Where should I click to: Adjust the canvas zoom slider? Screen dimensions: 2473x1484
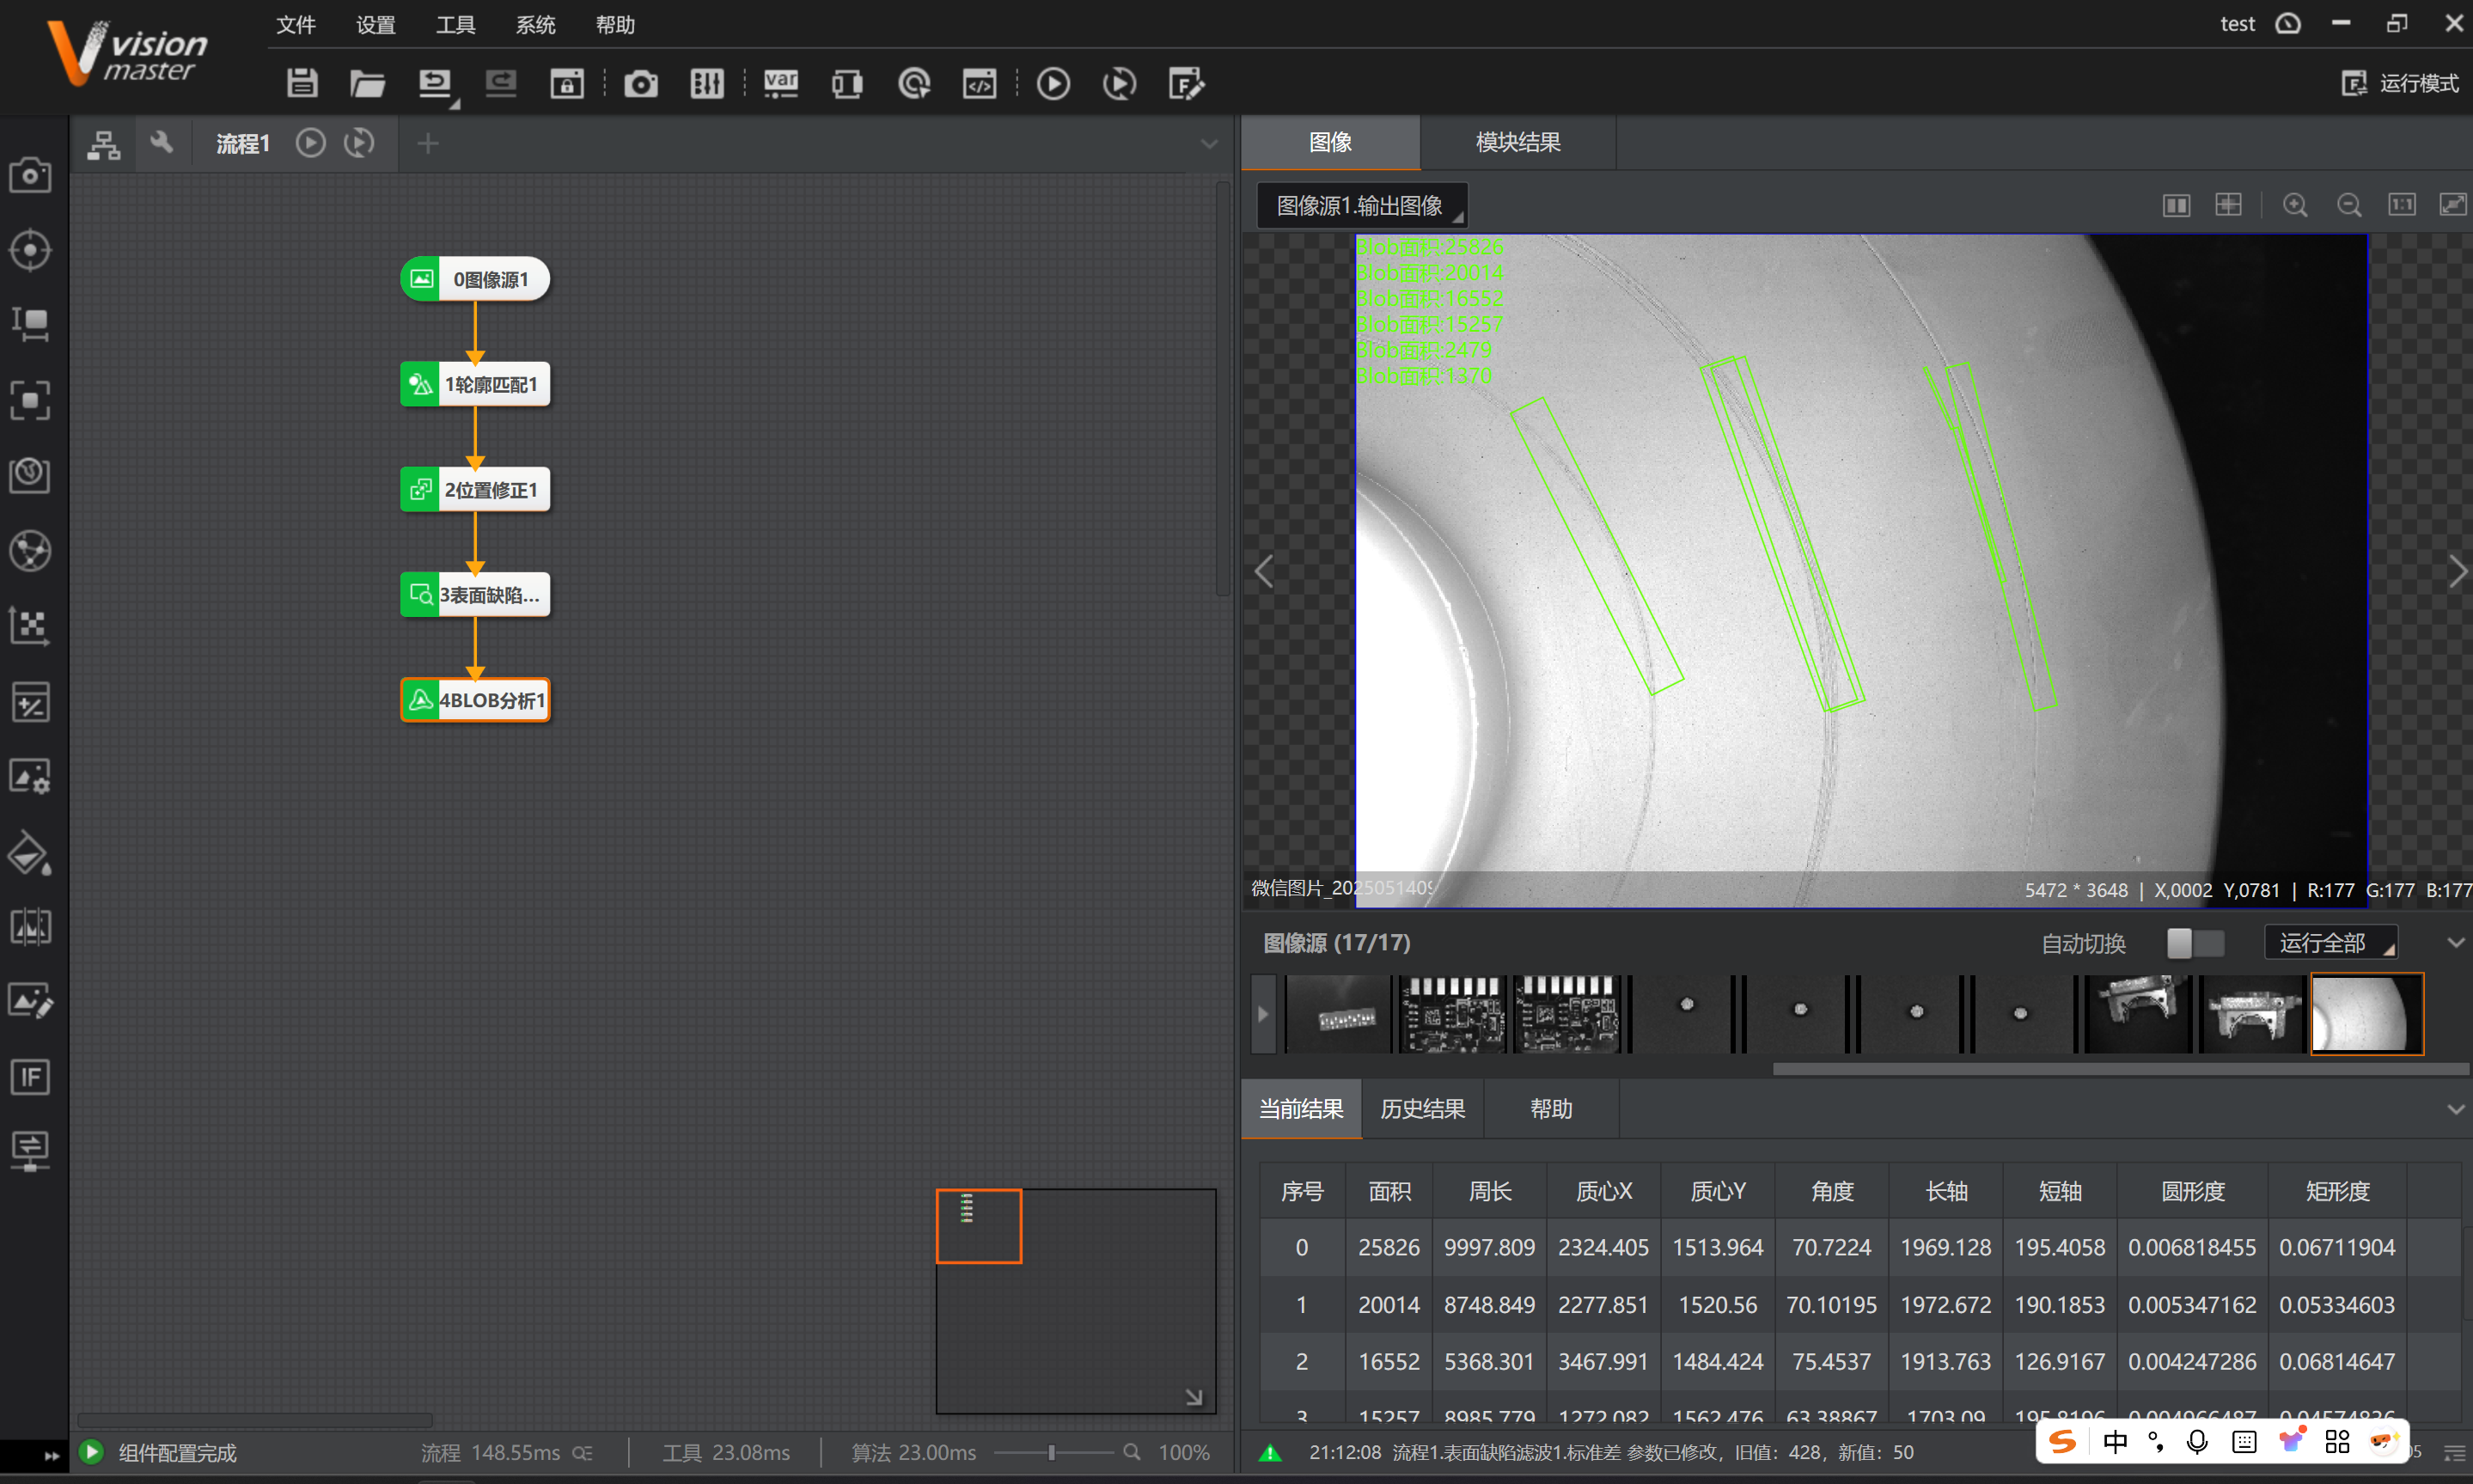click(x=1051, y=1452)
